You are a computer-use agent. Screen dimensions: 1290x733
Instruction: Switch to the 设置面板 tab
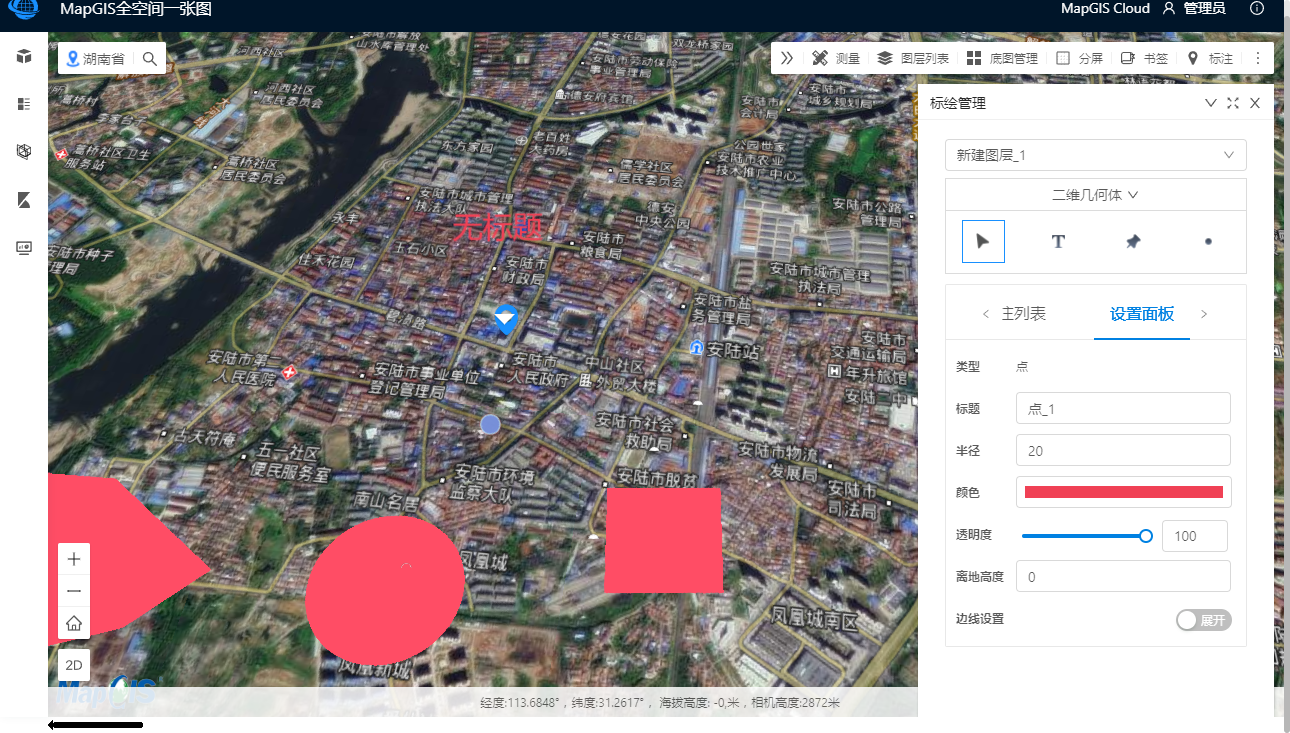[x=1142, y=314]
